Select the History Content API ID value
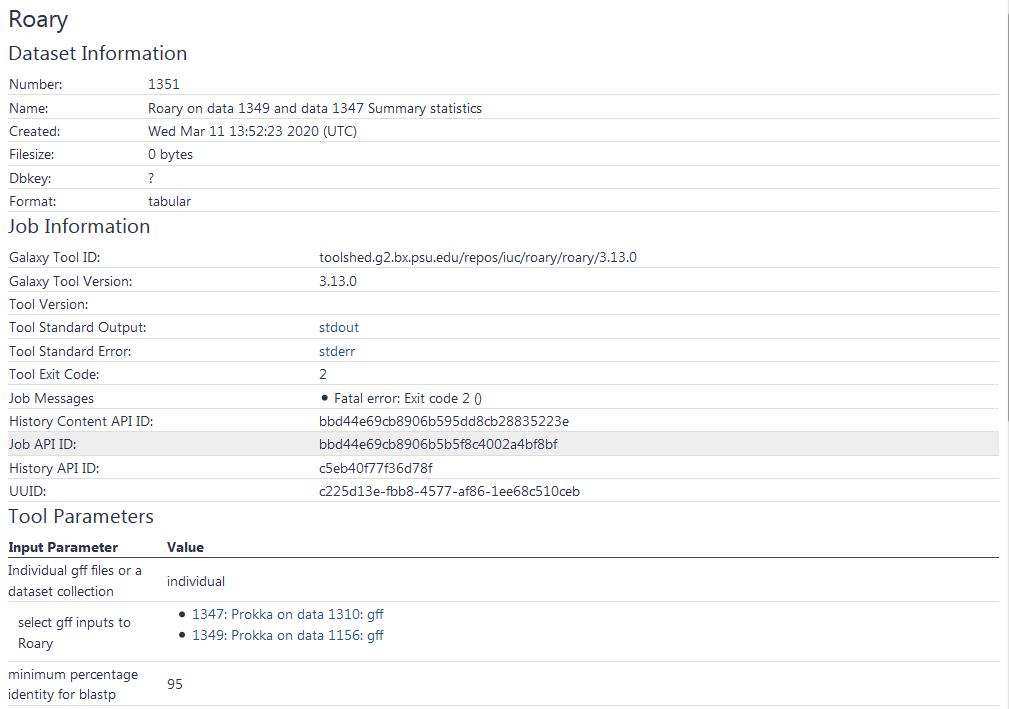 click(x=444, y=421)
